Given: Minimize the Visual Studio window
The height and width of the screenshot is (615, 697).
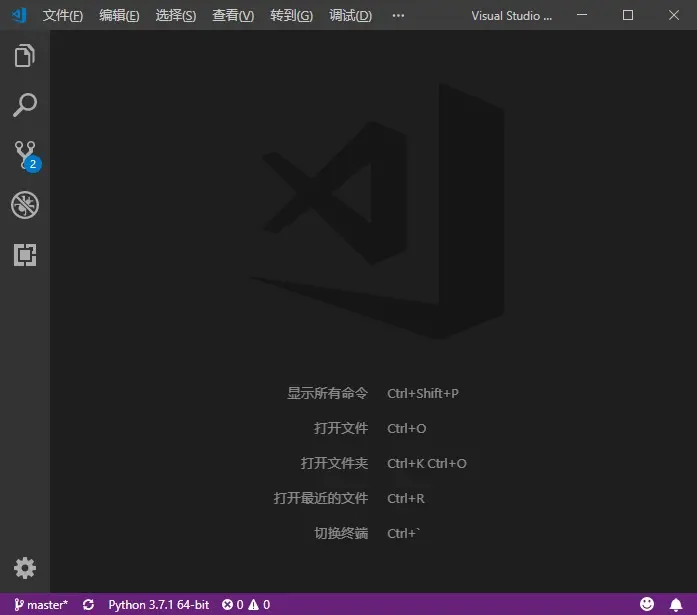Looking at the screenshot, I should [582, 15].
